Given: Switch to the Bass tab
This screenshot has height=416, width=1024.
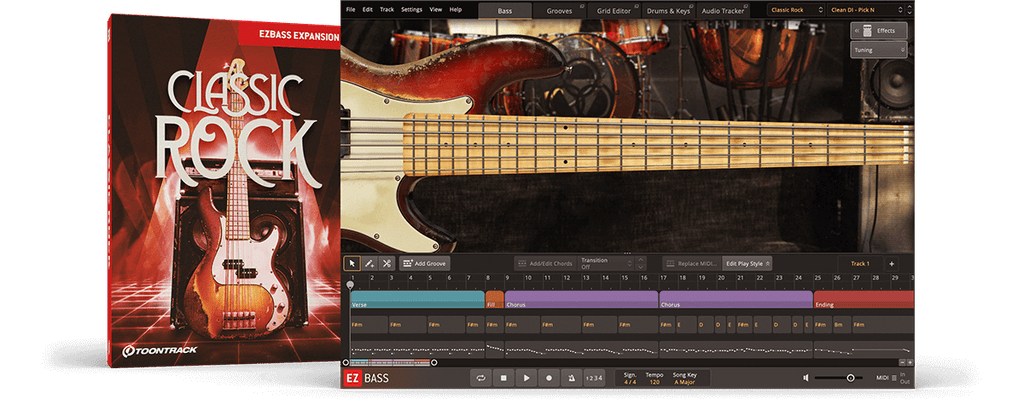Looking at the screenshot, I should point(505,10).
